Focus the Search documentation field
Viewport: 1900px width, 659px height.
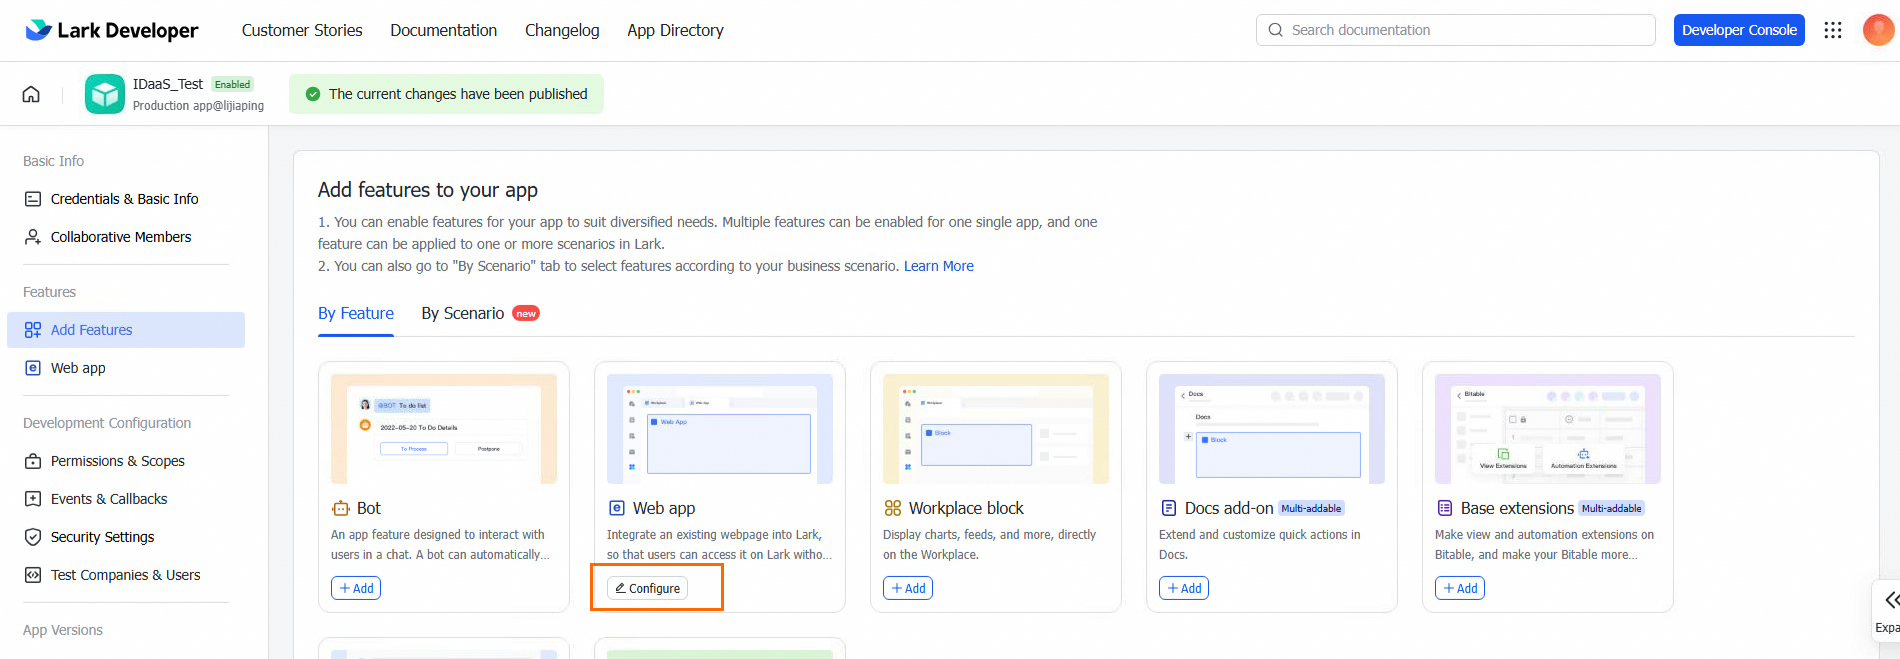[x=1456, y=30]
